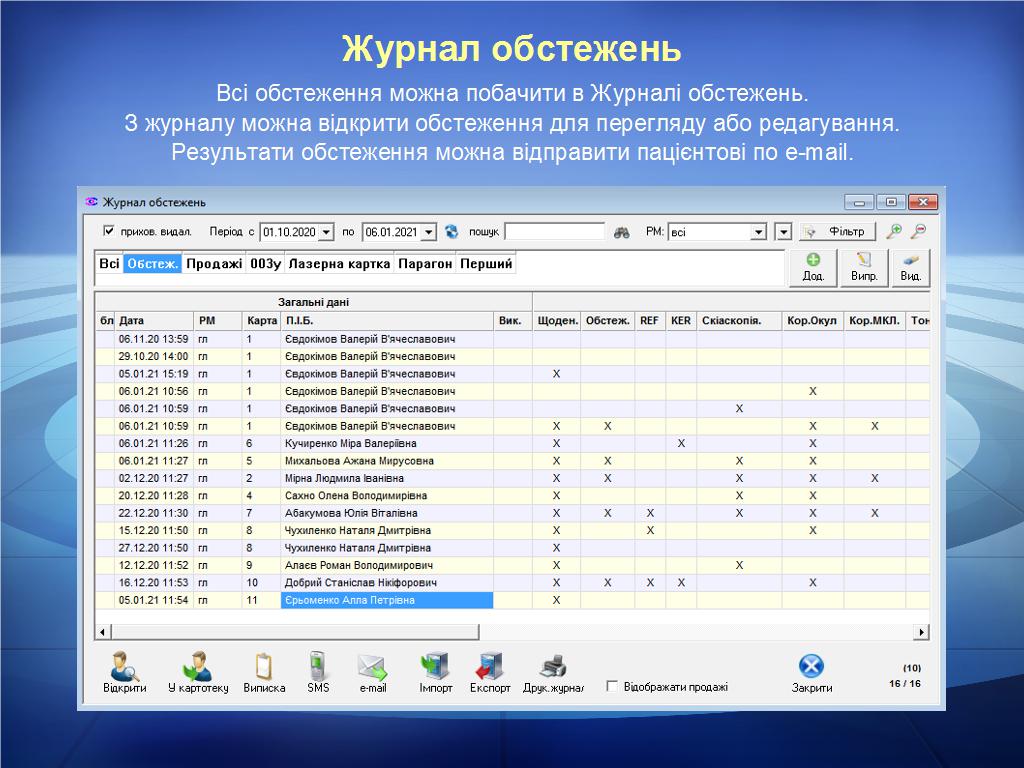Click into the пошук search field
This screenshot has width=1024, height=768.
pos(554,232)
